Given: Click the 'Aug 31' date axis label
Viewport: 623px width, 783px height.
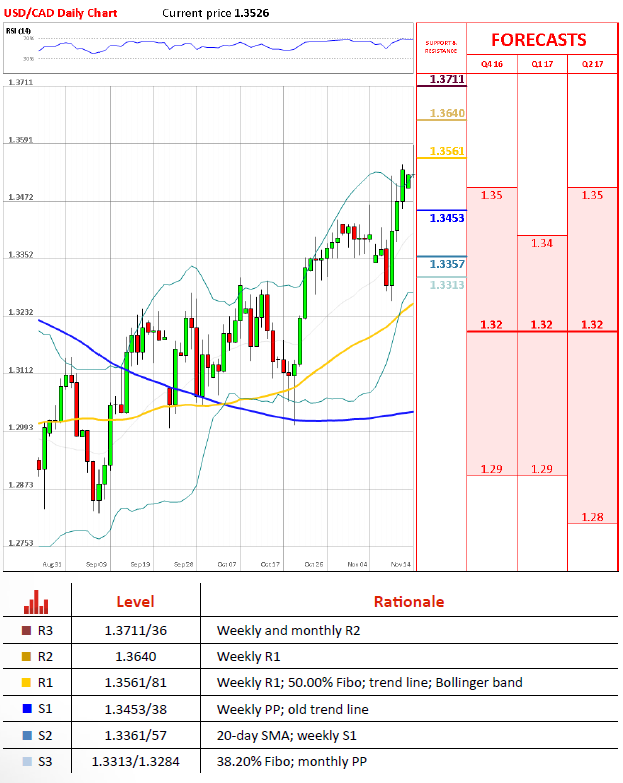Looking at the screenshot, I should [x=52, y=564].
